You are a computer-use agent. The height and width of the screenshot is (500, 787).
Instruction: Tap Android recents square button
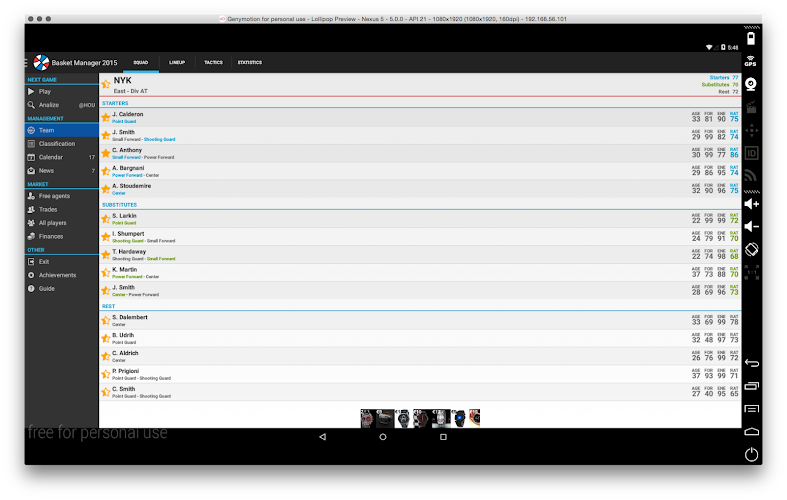click(x=443, y=437)
